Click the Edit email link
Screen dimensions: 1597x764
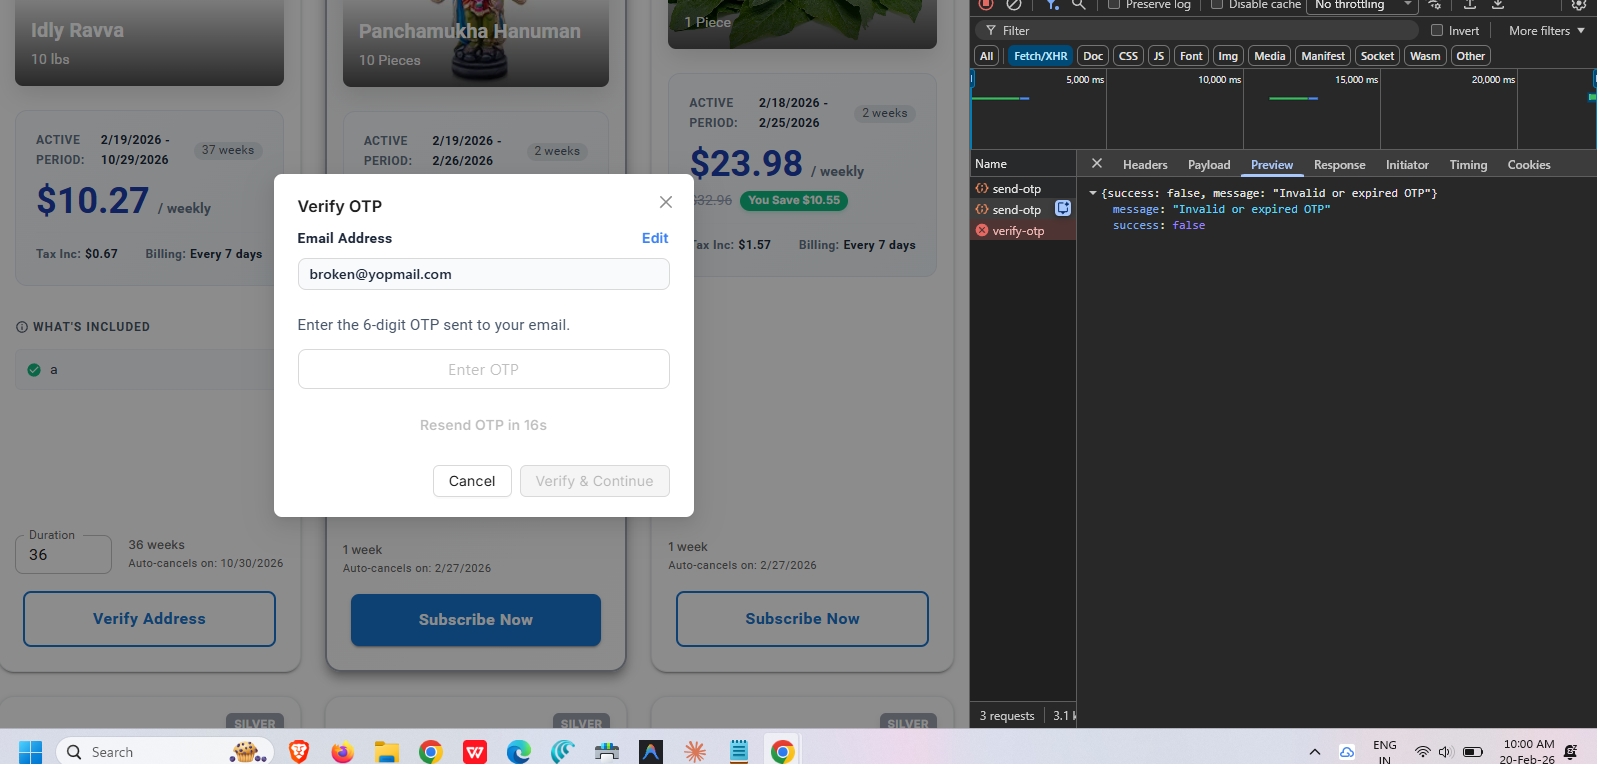(655, 238)
